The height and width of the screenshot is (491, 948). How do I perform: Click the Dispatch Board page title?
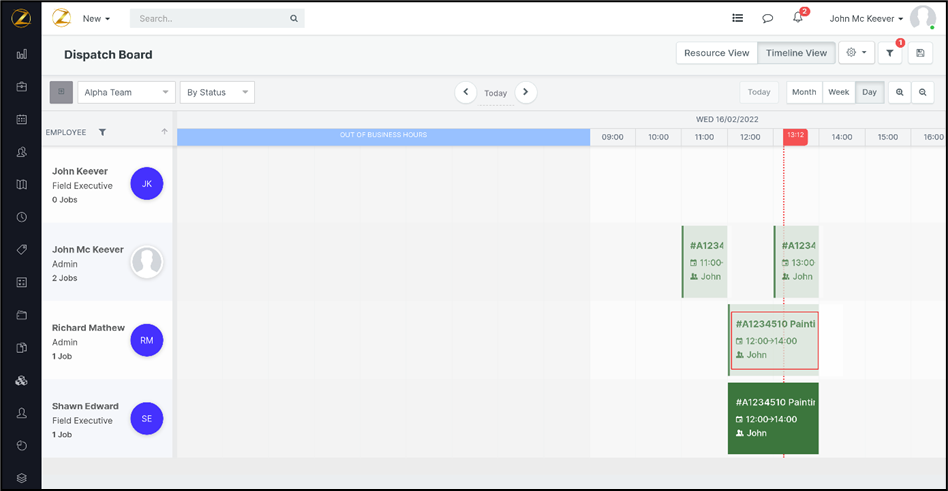point(108,55)
